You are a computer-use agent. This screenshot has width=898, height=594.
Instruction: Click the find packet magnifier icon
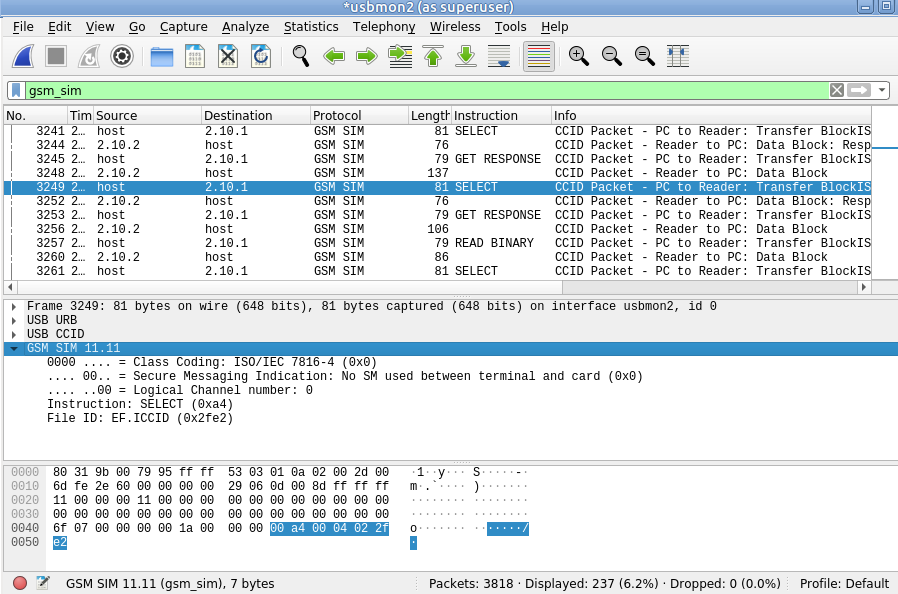(300, 56)
